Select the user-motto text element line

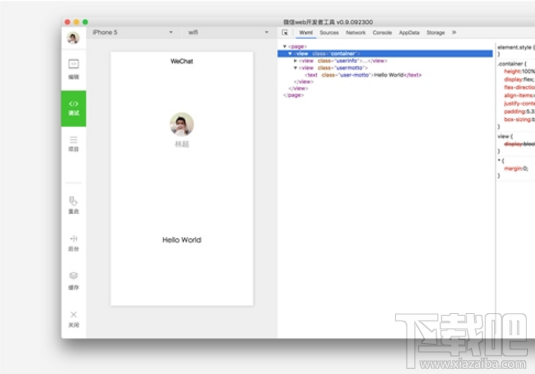(363, 75)
